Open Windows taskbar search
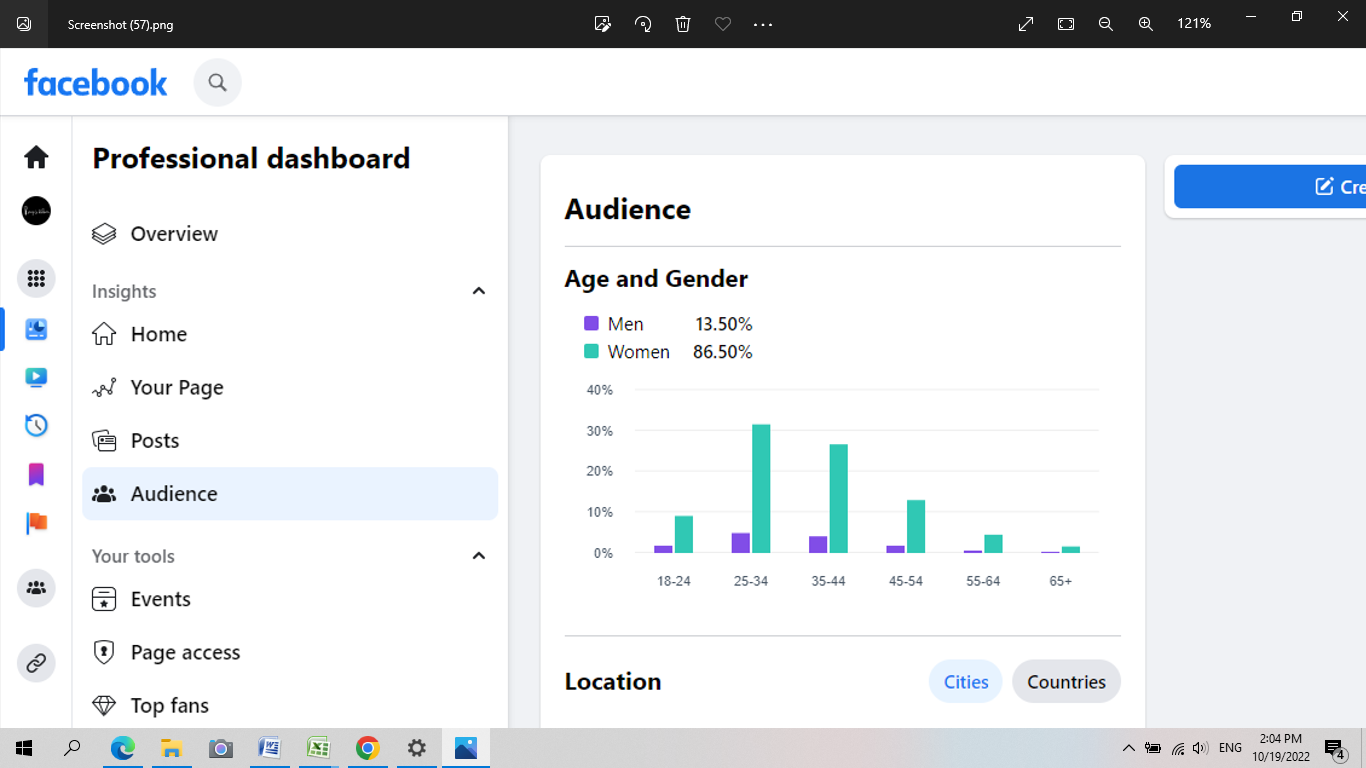The height and width of the screenshot is (768, 1366). tap(72, 748)
